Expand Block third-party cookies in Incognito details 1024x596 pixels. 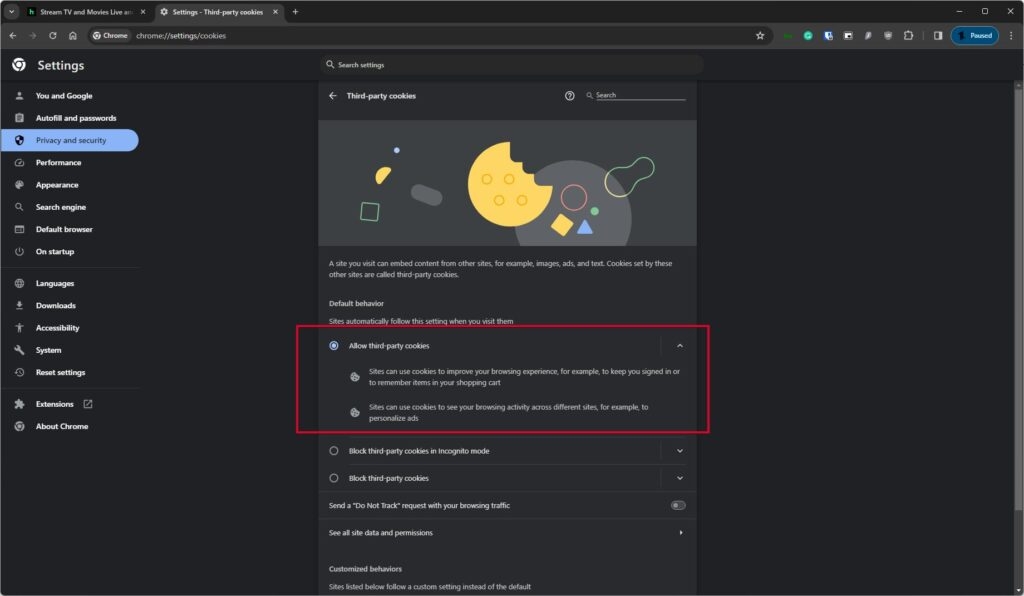[x=680, y=451]
